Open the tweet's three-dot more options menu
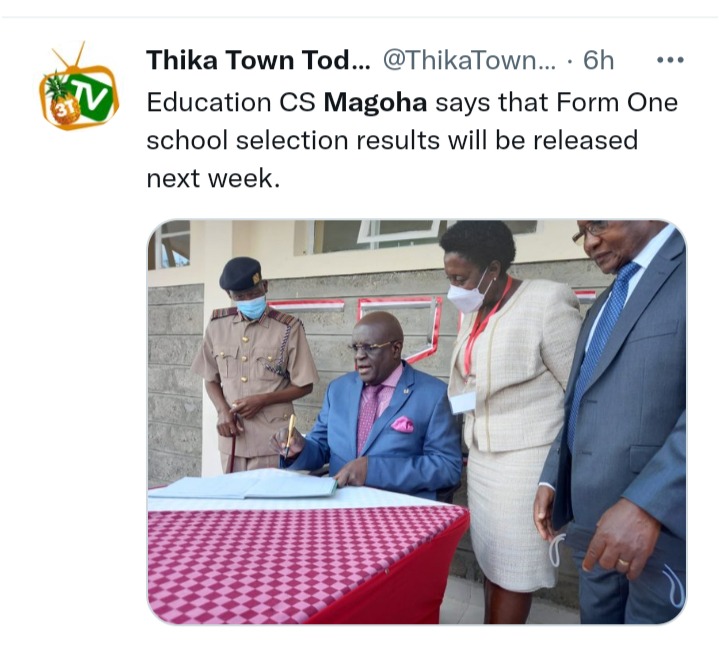The height and width of the screenshot is (651, 719). [670, 60]
